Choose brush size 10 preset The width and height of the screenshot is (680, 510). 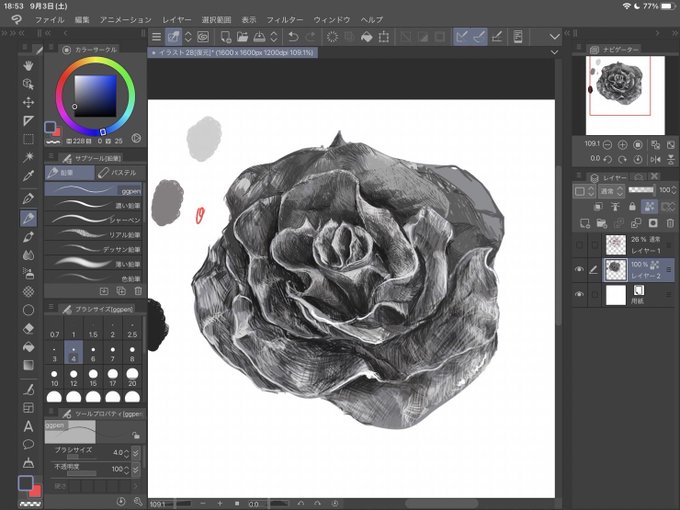tap(54, 377)
